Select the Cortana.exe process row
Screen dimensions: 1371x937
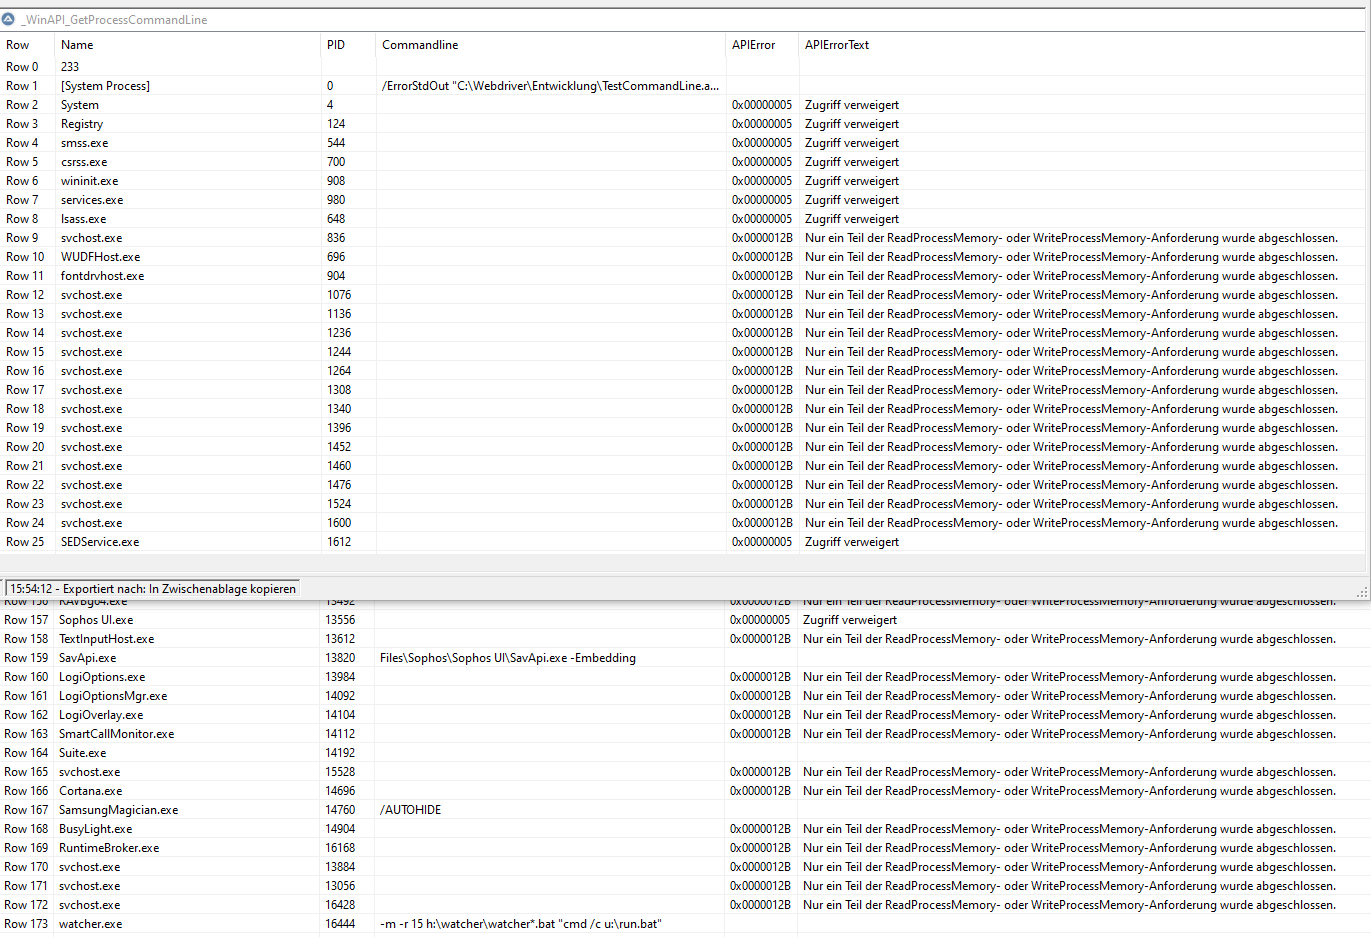click(90, 791)
